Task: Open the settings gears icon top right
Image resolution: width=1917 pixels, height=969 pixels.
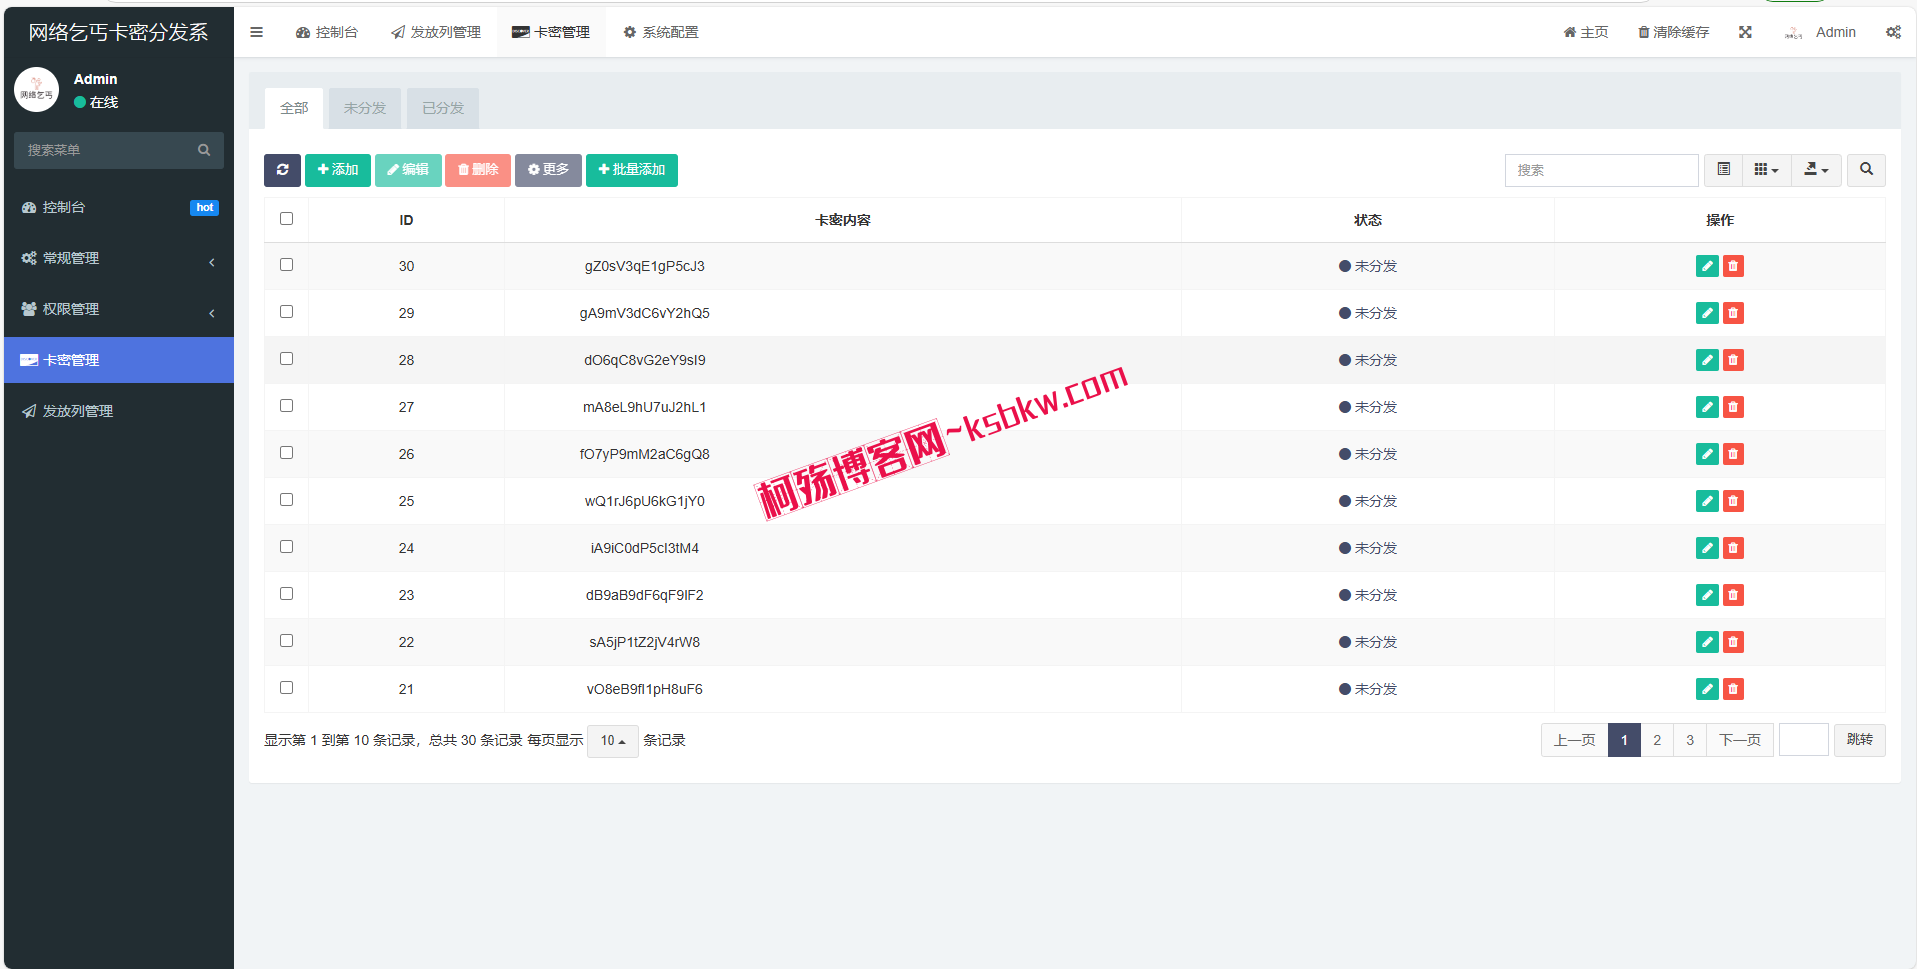Action: pos(1893,32)
